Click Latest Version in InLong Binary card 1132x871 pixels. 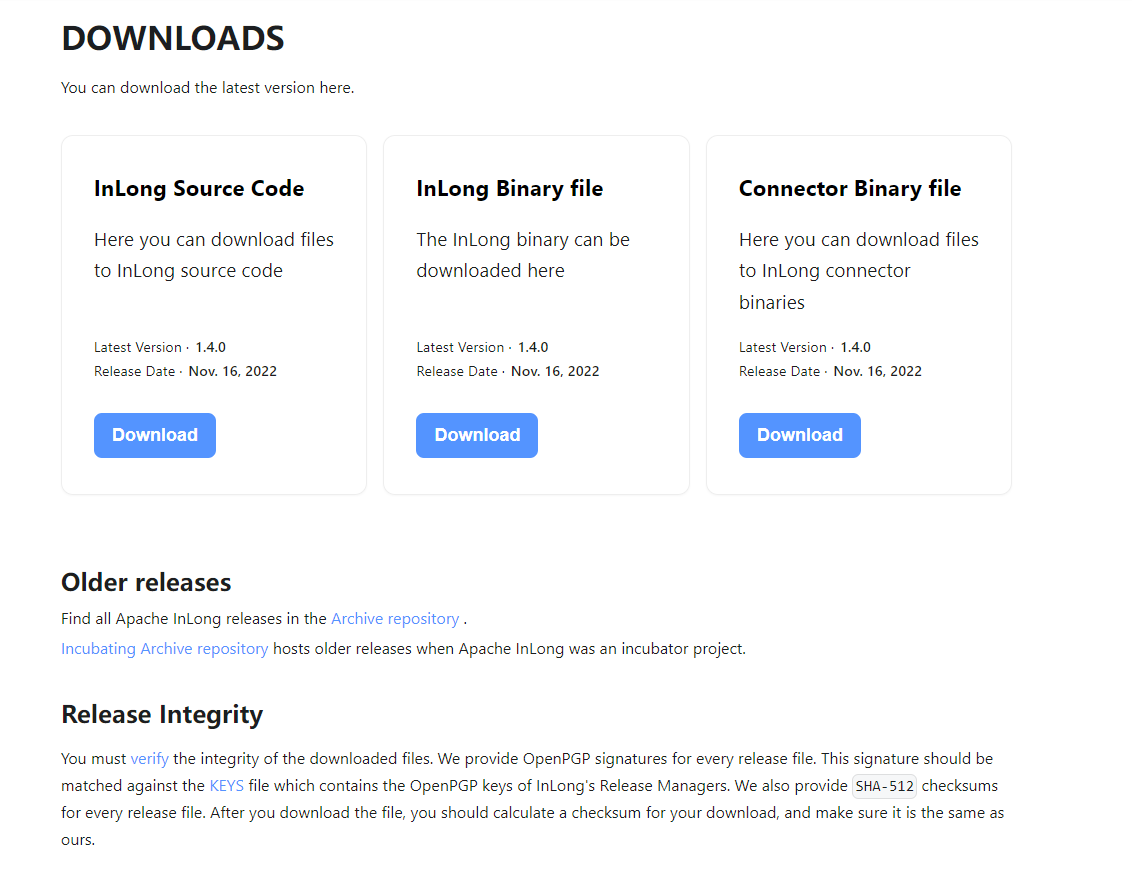pos(482,347)
